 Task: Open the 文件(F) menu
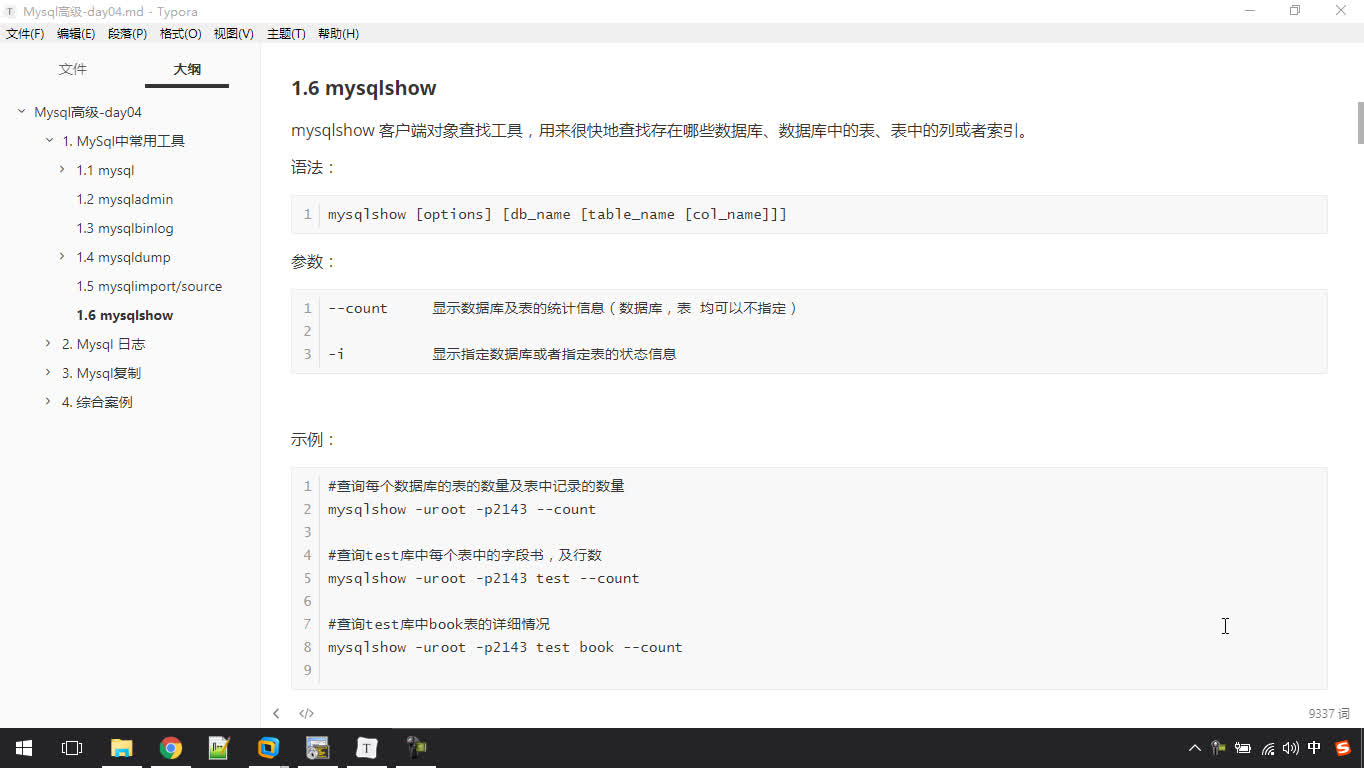pos(25,34)
